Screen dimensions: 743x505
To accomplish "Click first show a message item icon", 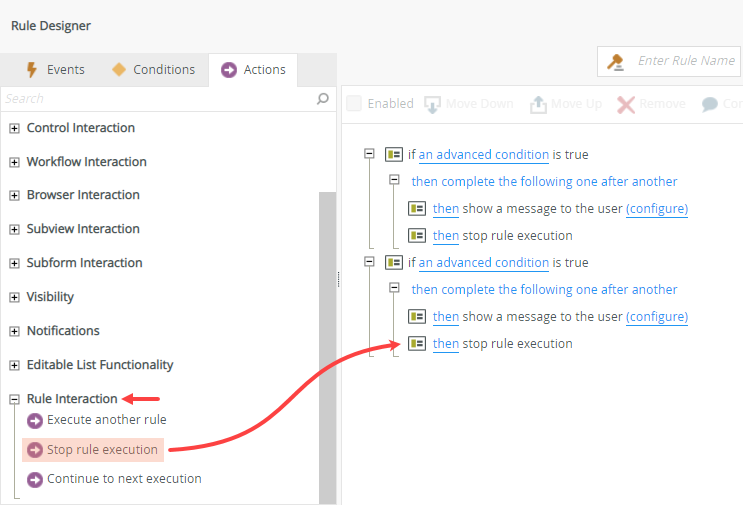I will coord(417,208).
